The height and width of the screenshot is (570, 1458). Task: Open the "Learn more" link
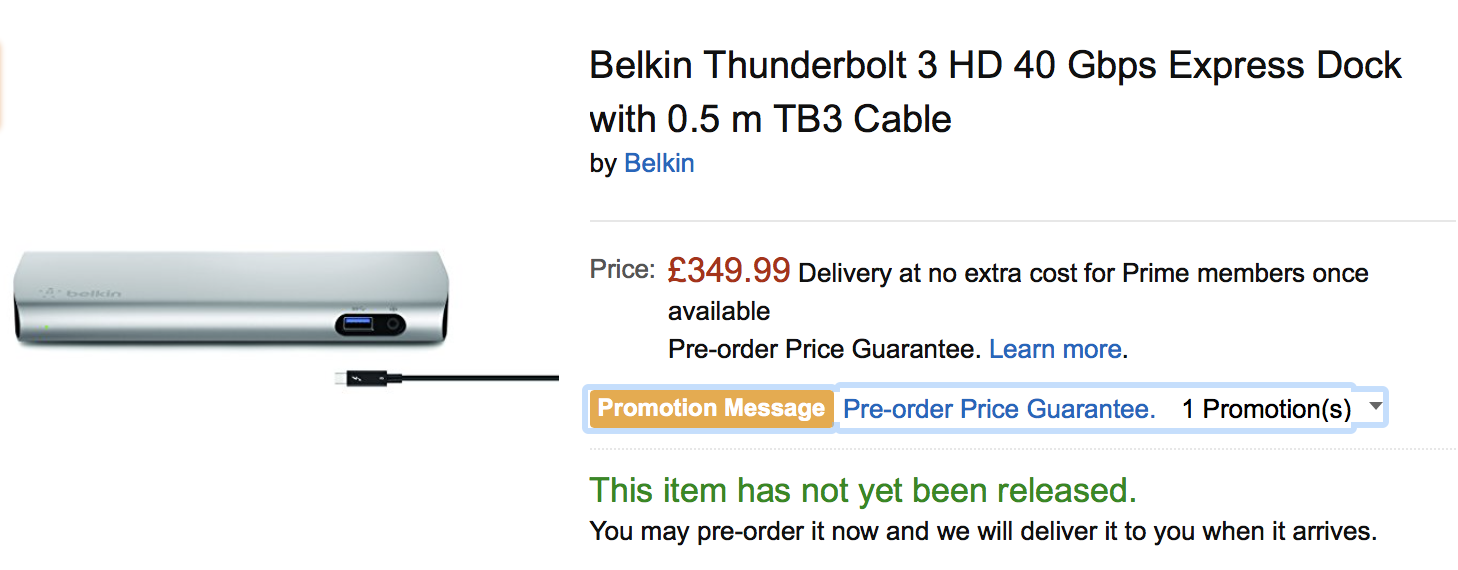pyautogui.click(x=1054, y=349)
